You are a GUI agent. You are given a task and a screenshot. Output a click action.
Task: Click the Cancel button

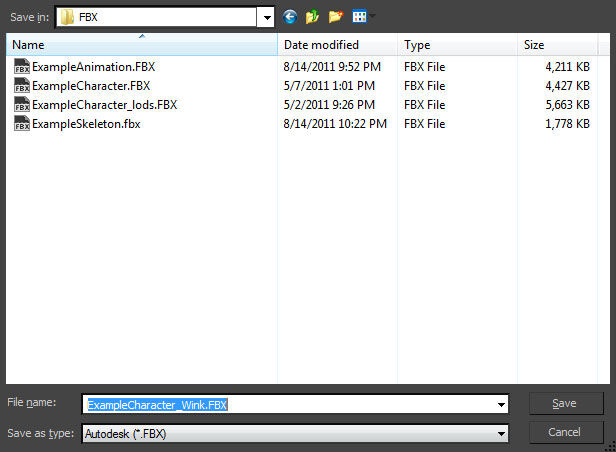point(565,432)
